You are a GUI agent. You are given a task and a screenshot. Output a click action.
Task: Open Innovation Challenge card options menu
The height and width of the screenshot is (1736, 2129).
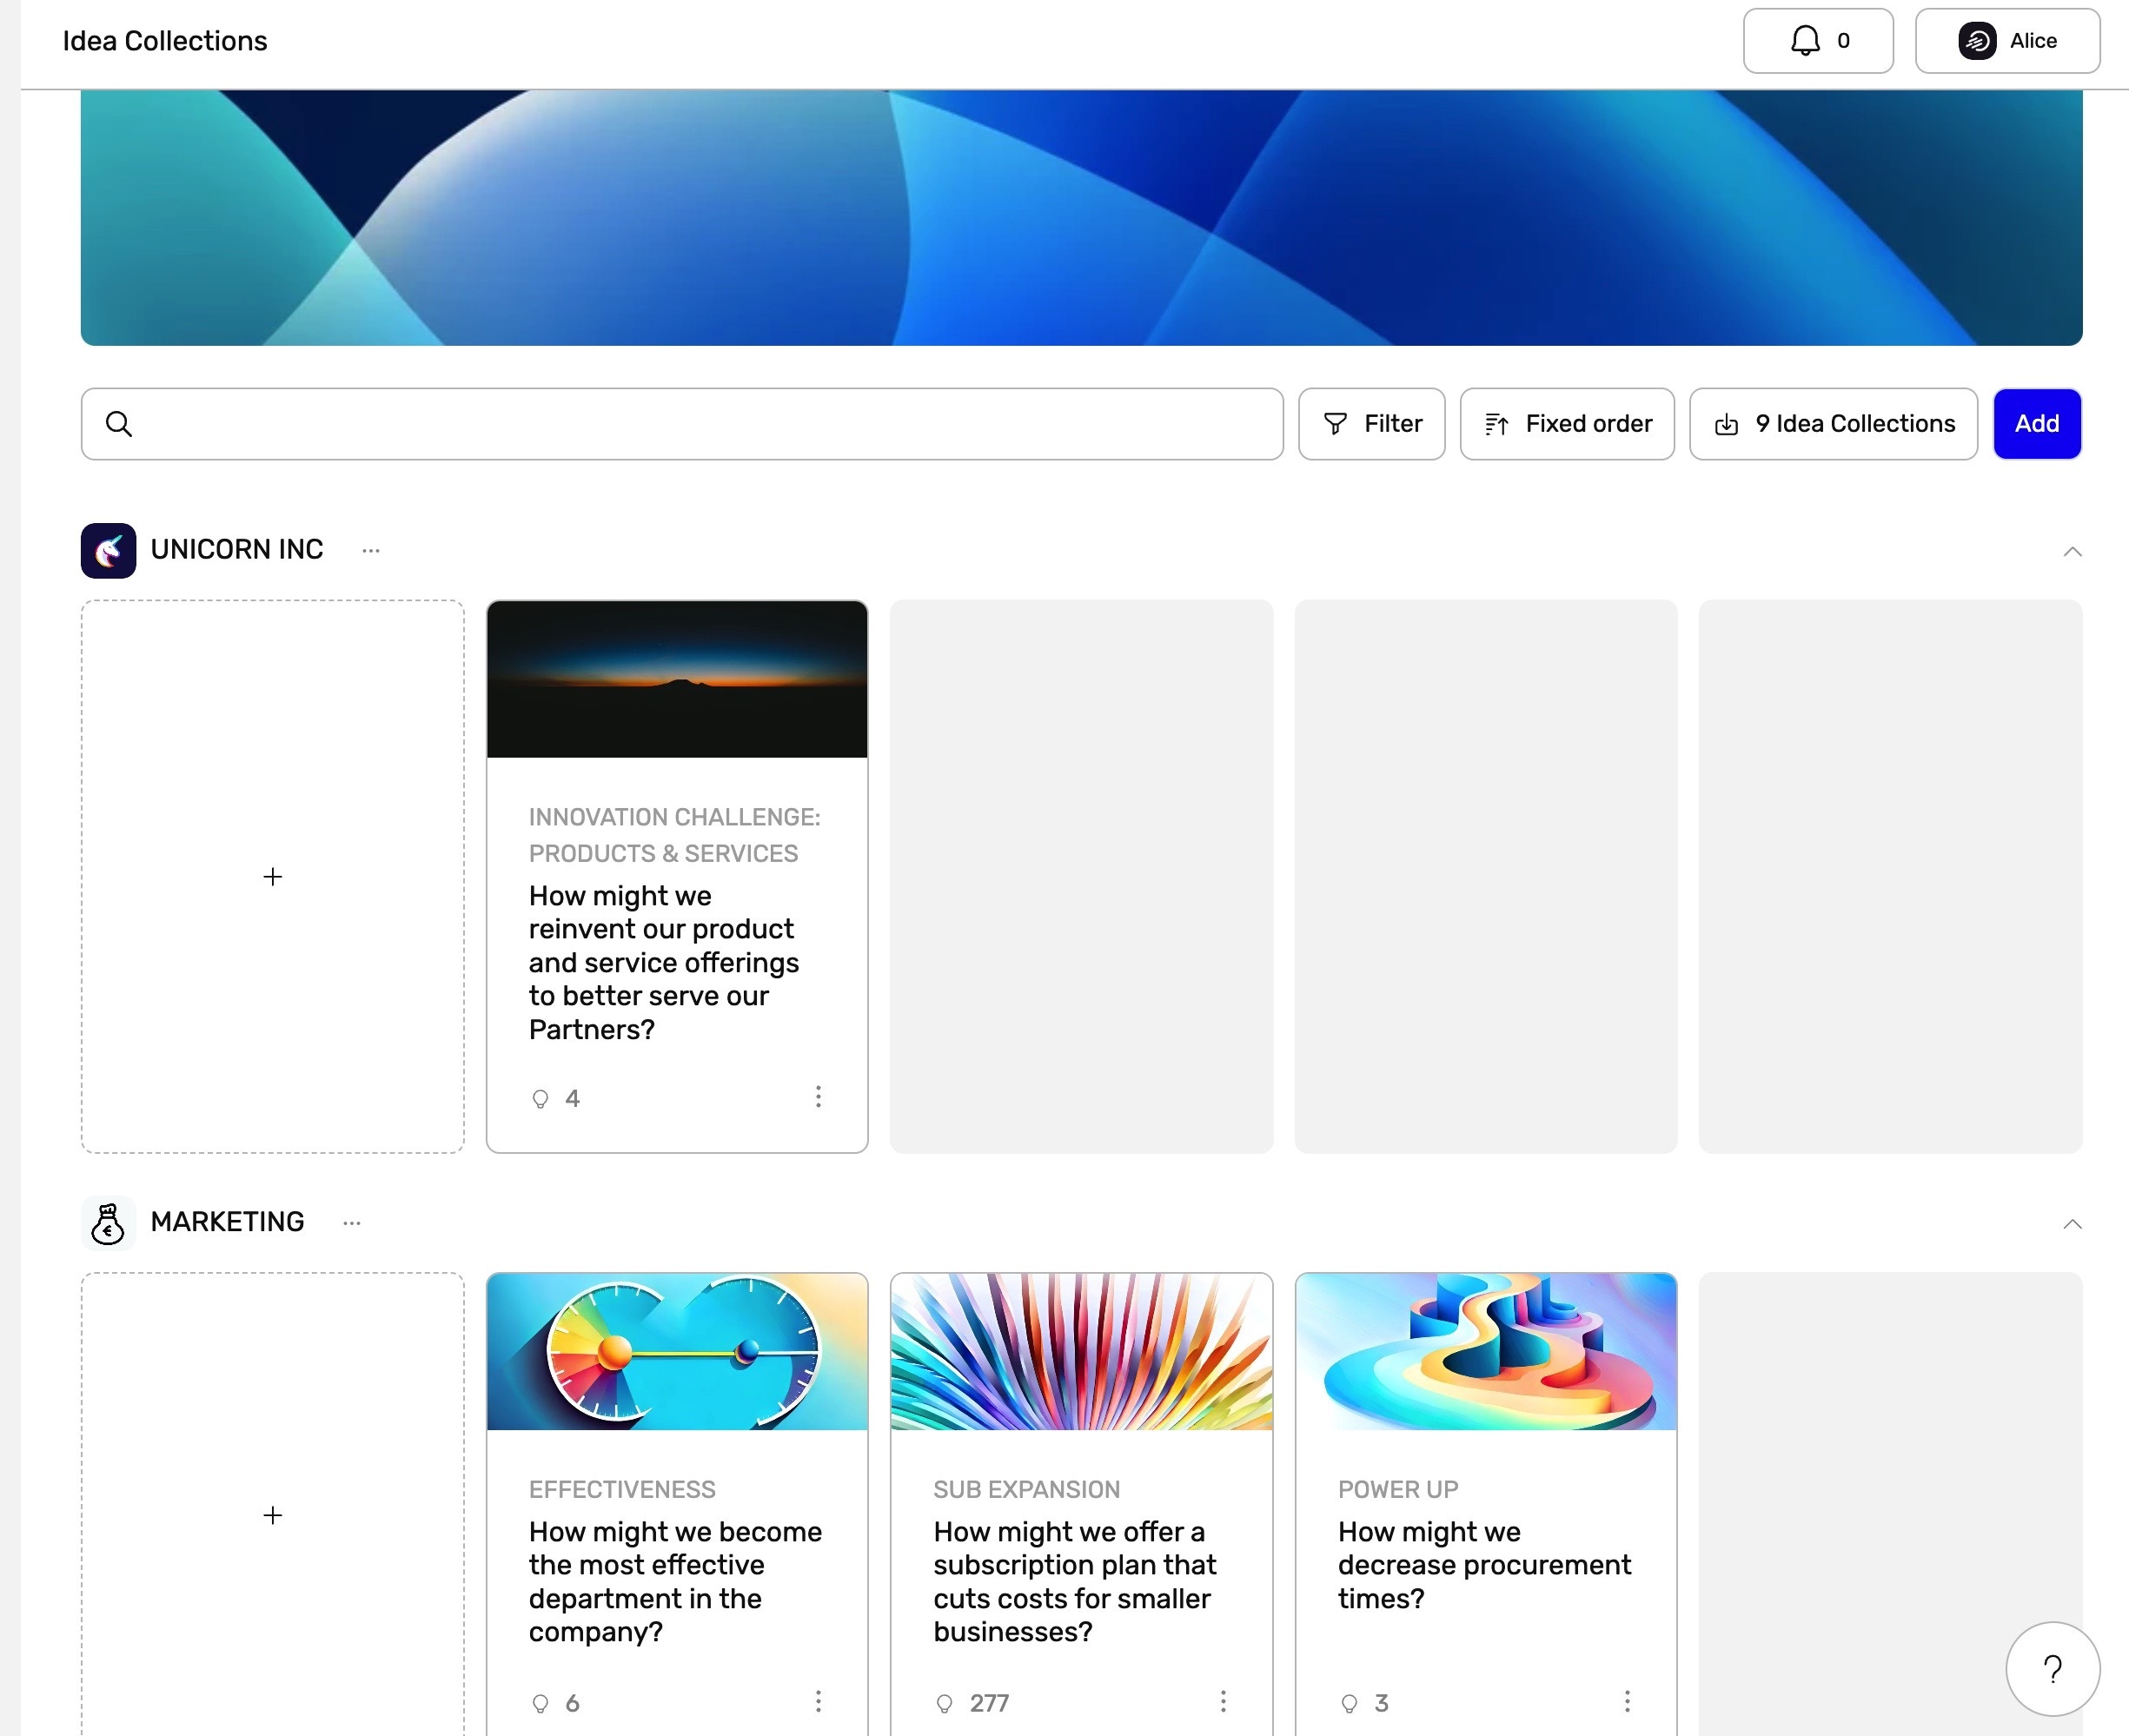818,1097
